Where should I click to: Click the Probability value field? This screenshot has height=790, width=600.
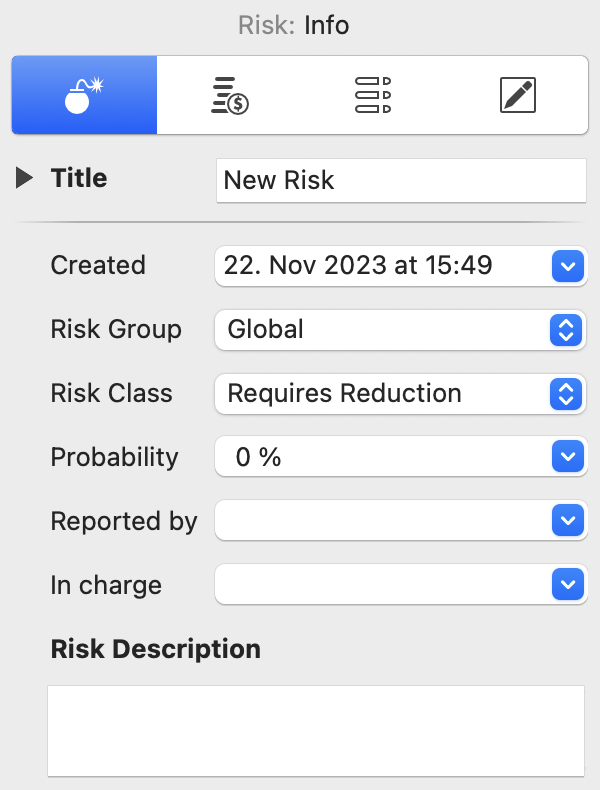coord(380,458)
